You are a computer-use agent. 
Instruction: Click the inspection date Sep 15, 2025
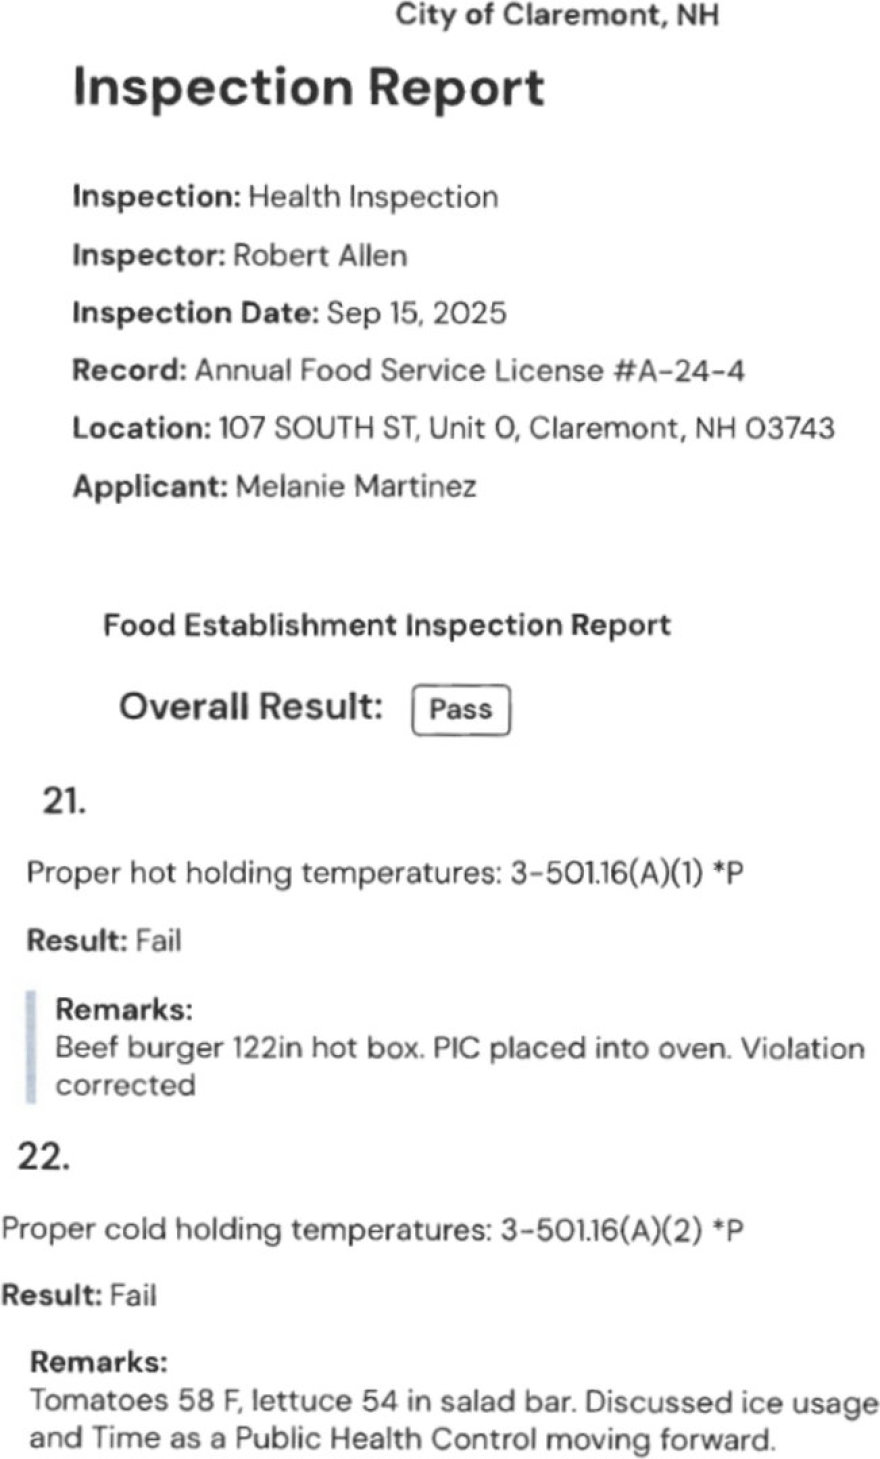(416, 313)
